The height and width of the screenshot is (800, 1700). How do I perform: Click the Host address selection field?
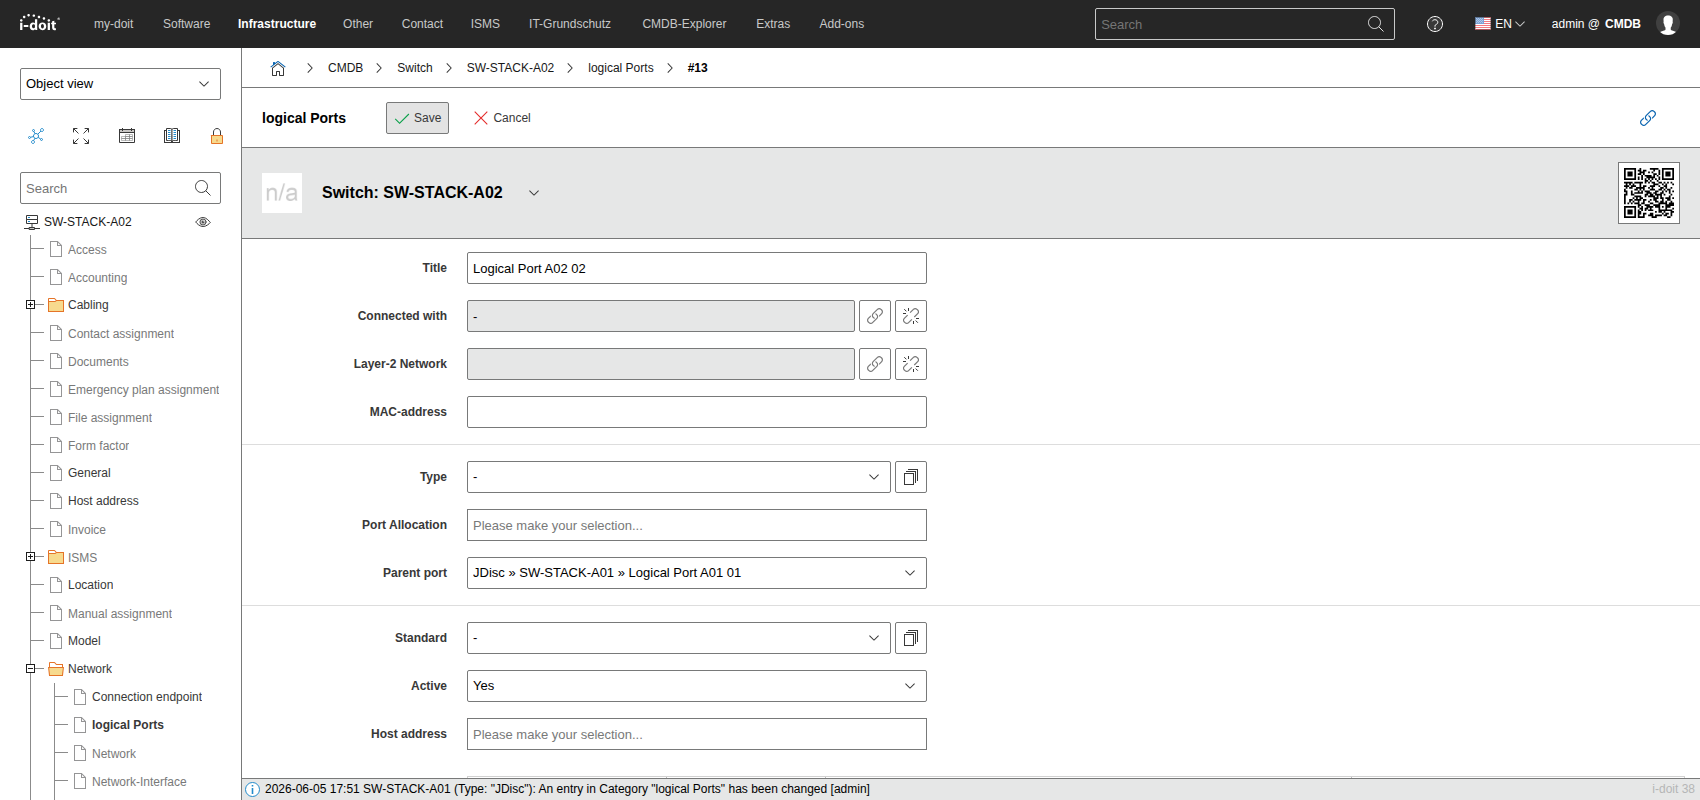(x=697, y=734)
